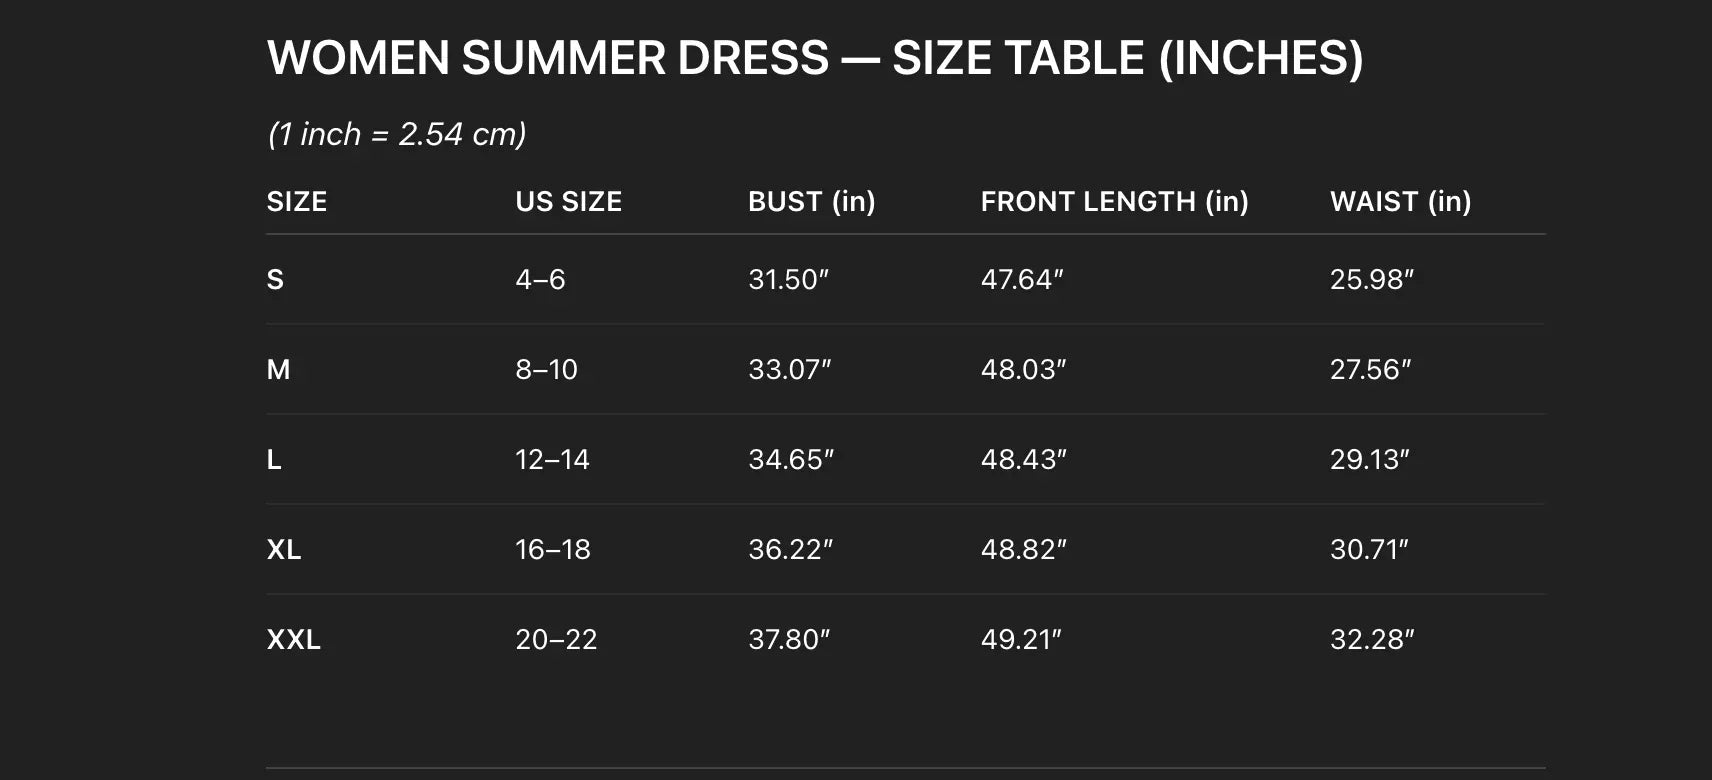The width and height of the screenshot is (1712, 780).
Task: Click the US SIZE column header
Action: click(x=568, y=202)
